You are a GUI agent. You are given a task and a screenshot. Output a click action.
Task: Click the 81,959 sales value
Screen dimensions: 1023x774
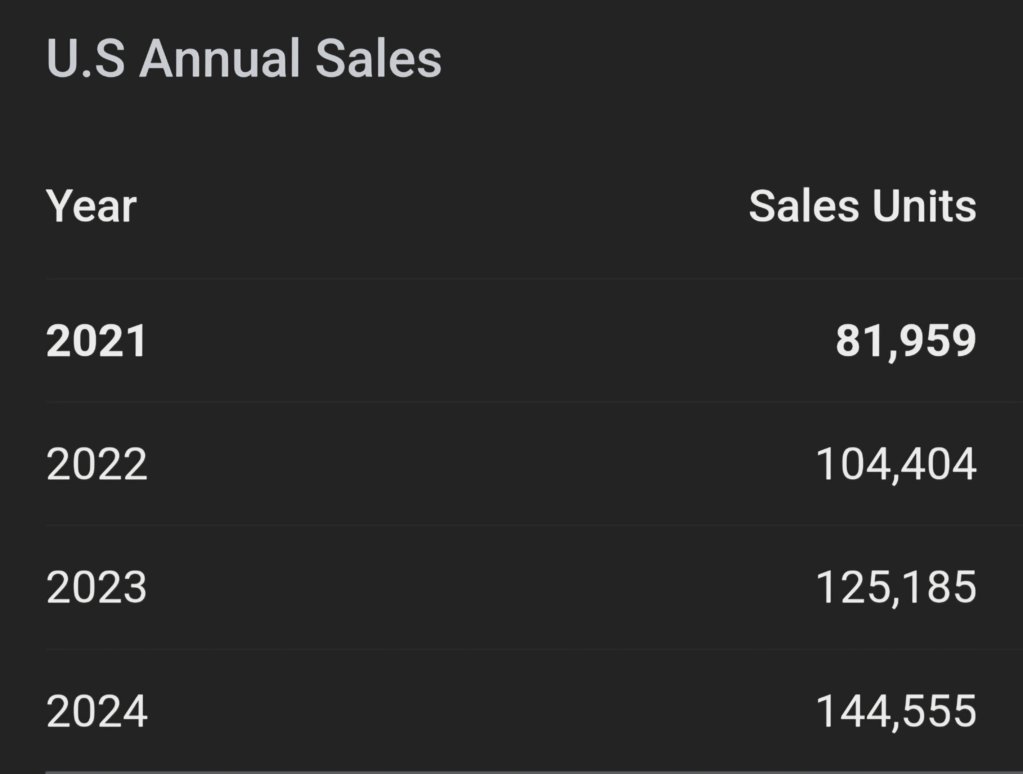pyautogui.click(x=906, y=341)
